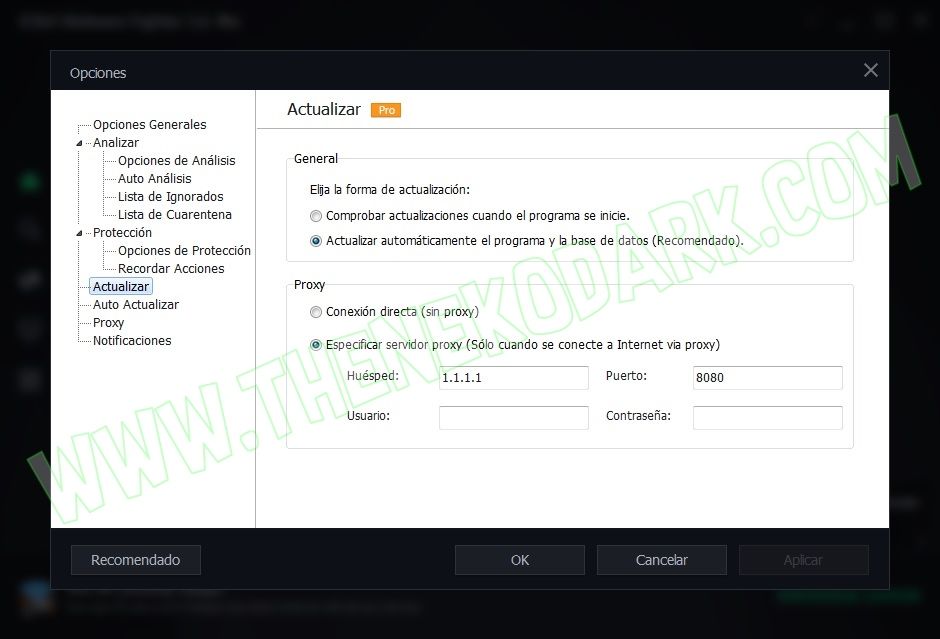Click the Usuario input field
The height and width of the screenshot is (639, 940).
514,418
